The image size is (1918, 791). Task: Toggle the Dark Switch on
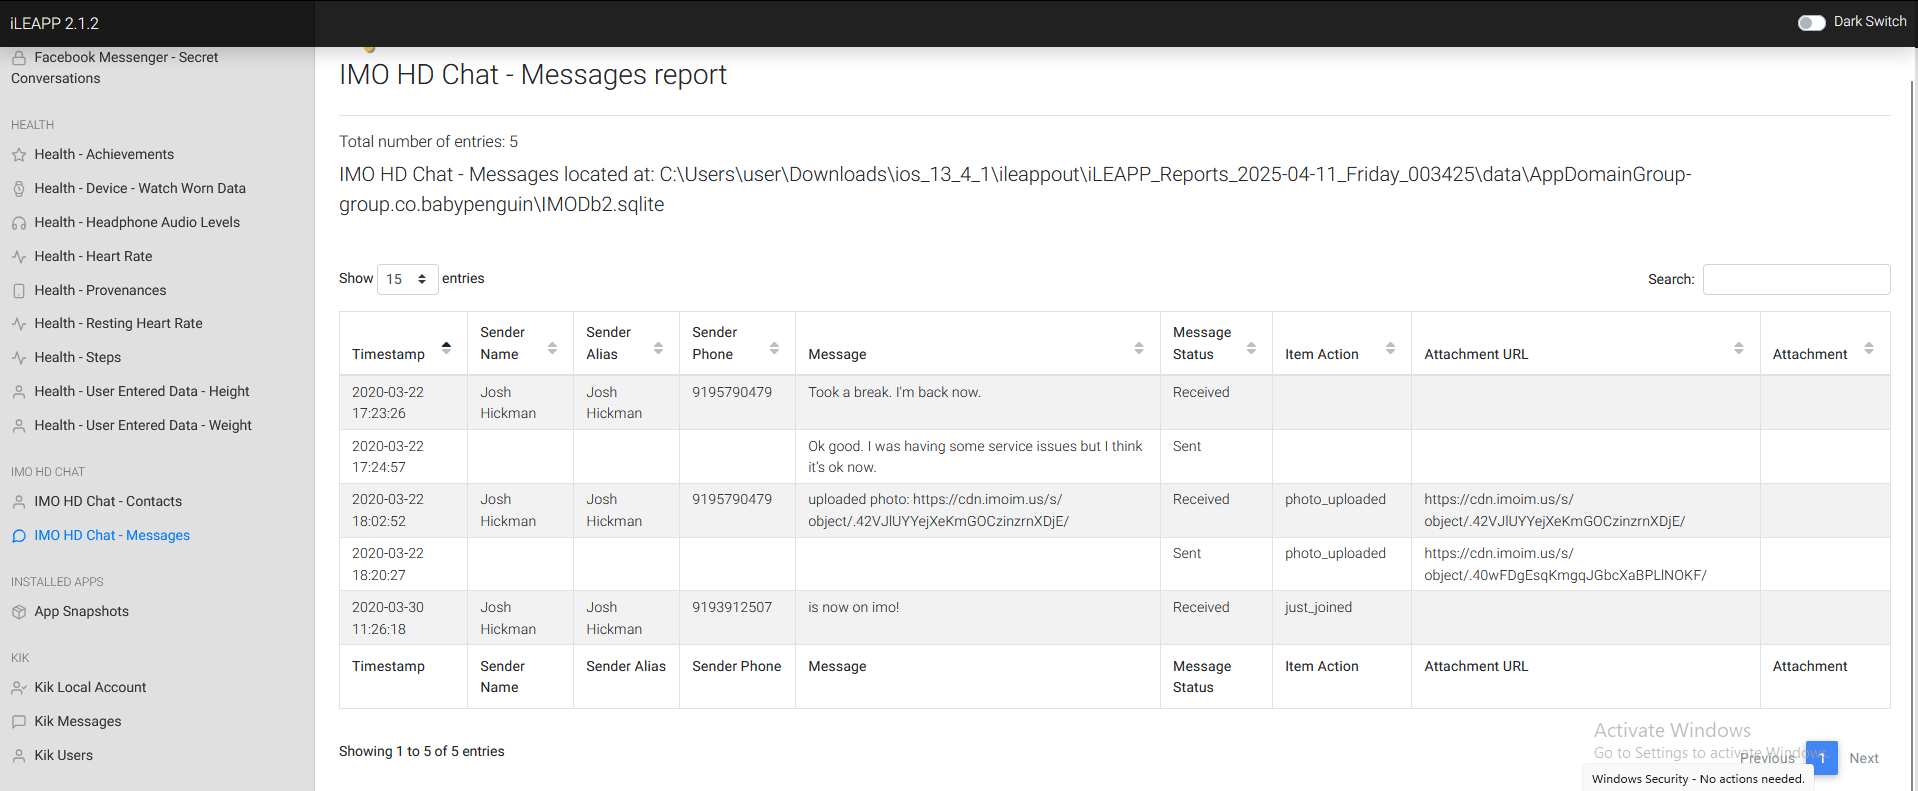tap(1811, 22)
